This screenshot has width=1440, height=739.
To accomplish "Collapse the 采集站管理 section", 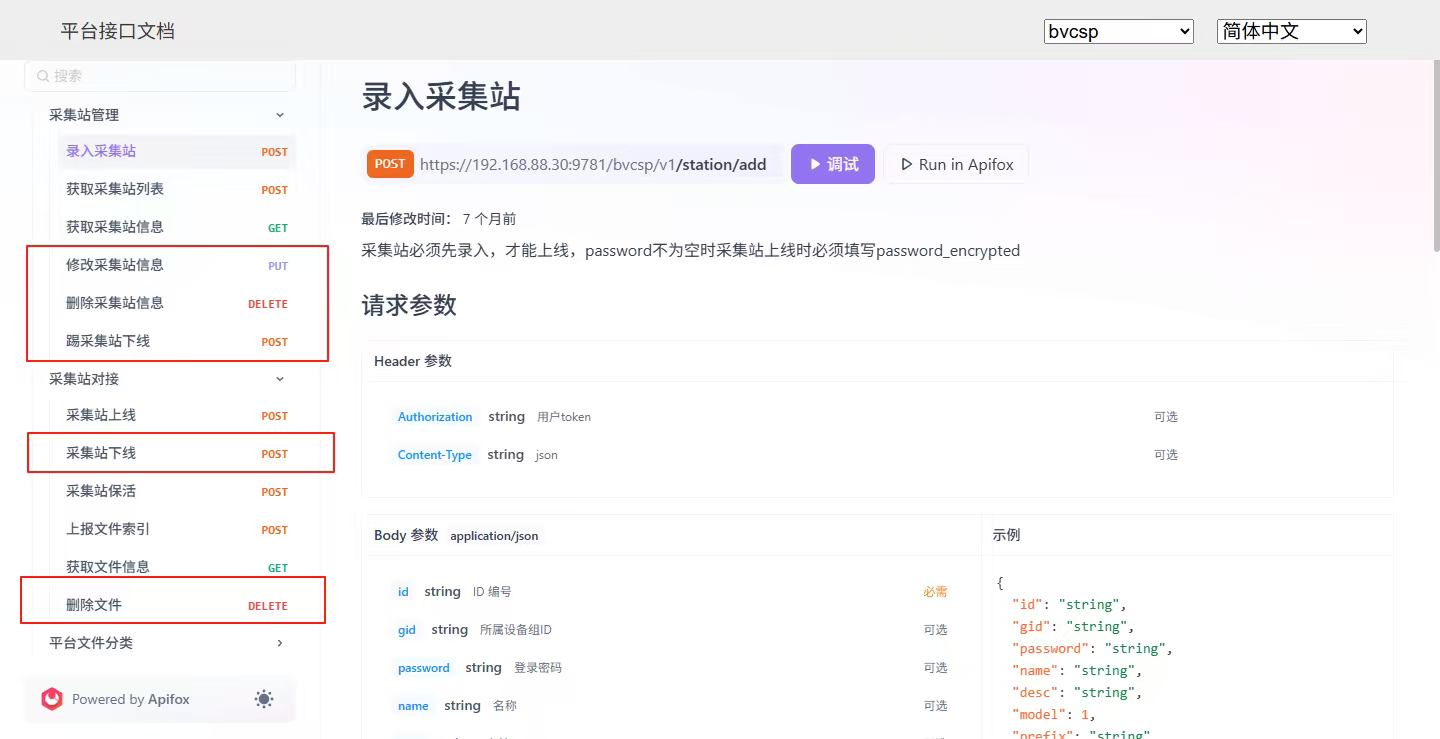I will [x=280, y=115].
